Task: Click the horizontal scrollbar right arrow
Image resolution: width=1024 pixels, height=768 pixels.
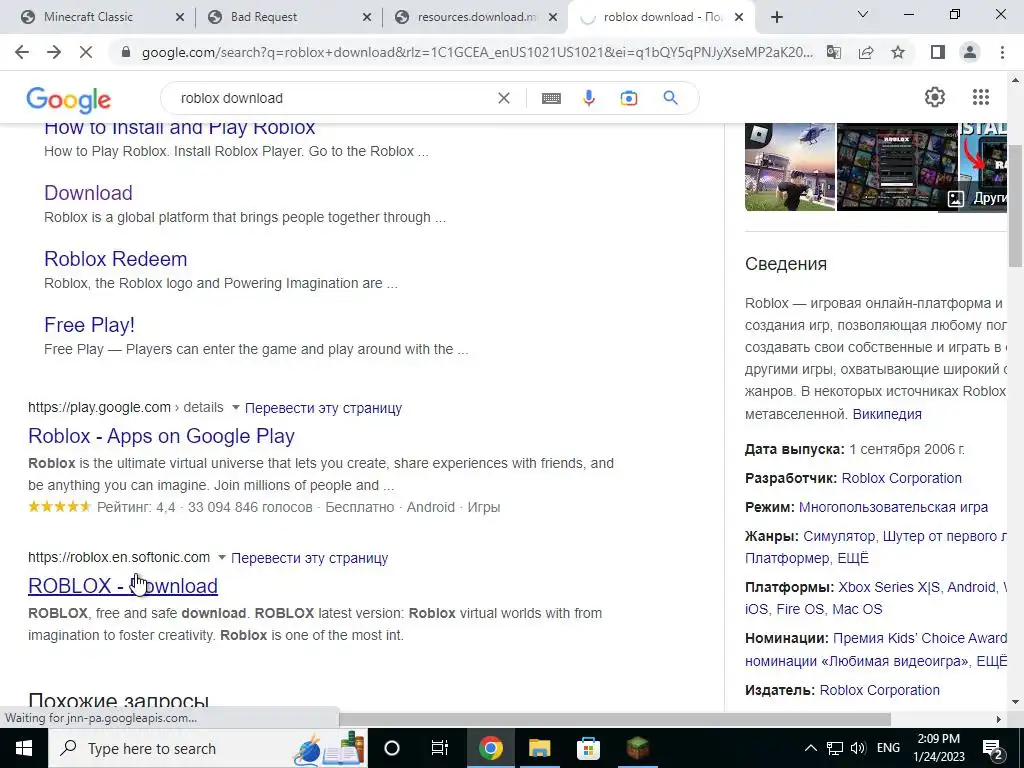Action: tap(999, 719)
